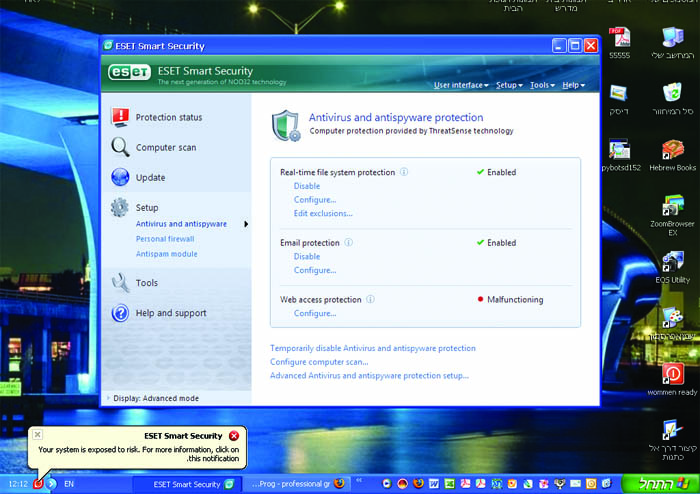Click ESET icon in window title bar

tap(108, 46)
